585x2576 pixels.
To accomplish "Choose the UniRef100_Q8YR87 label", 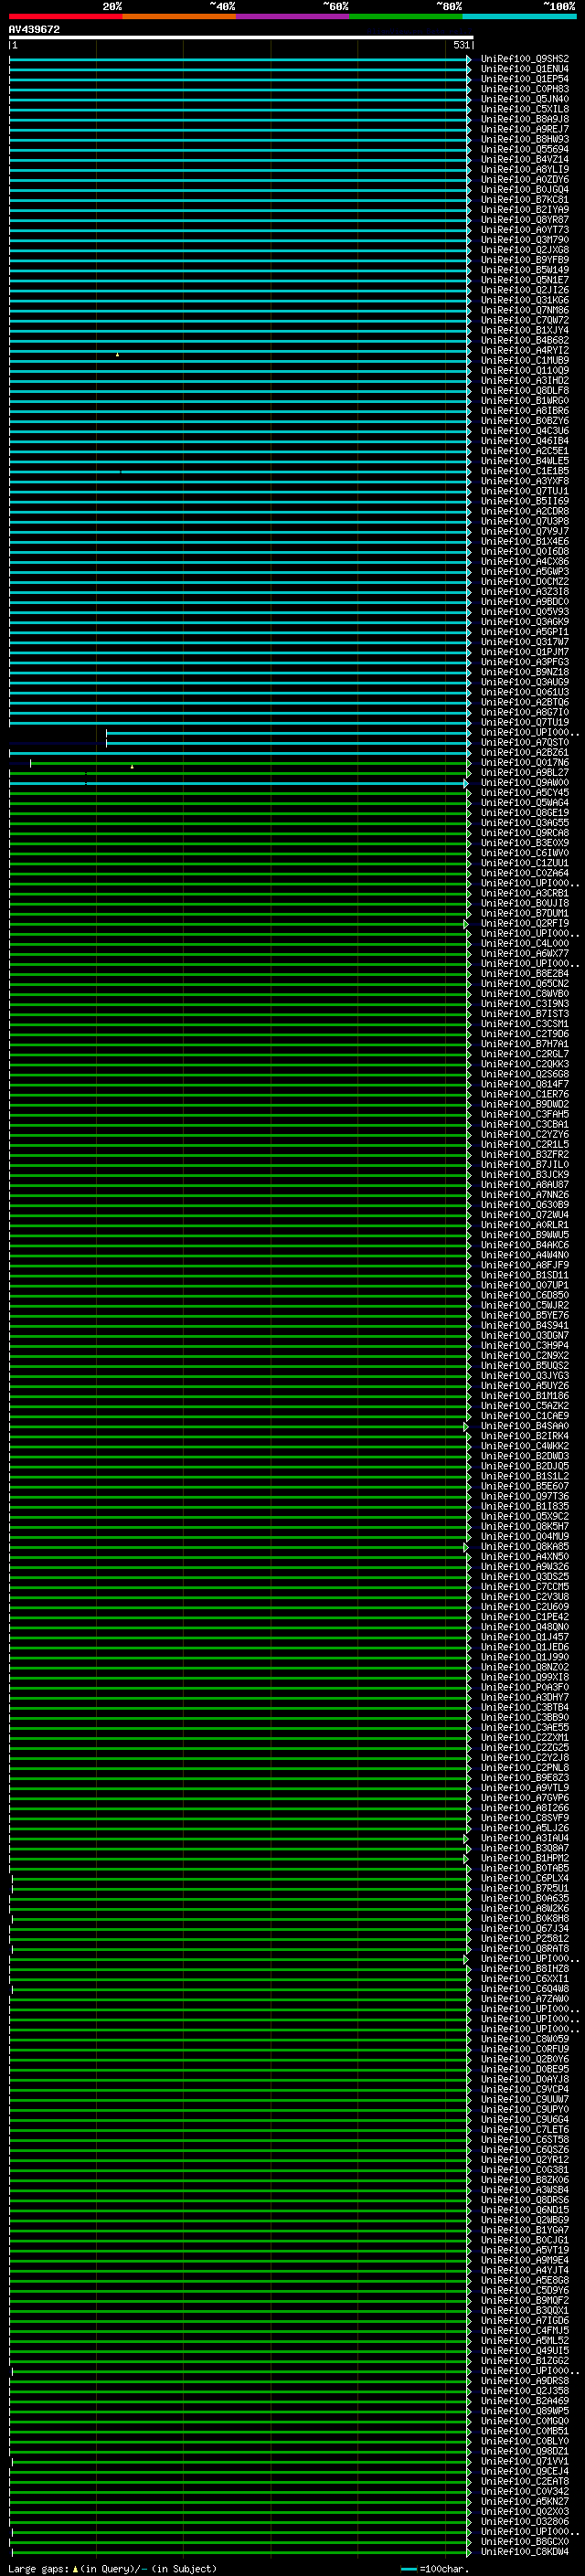I will point(525,220).
